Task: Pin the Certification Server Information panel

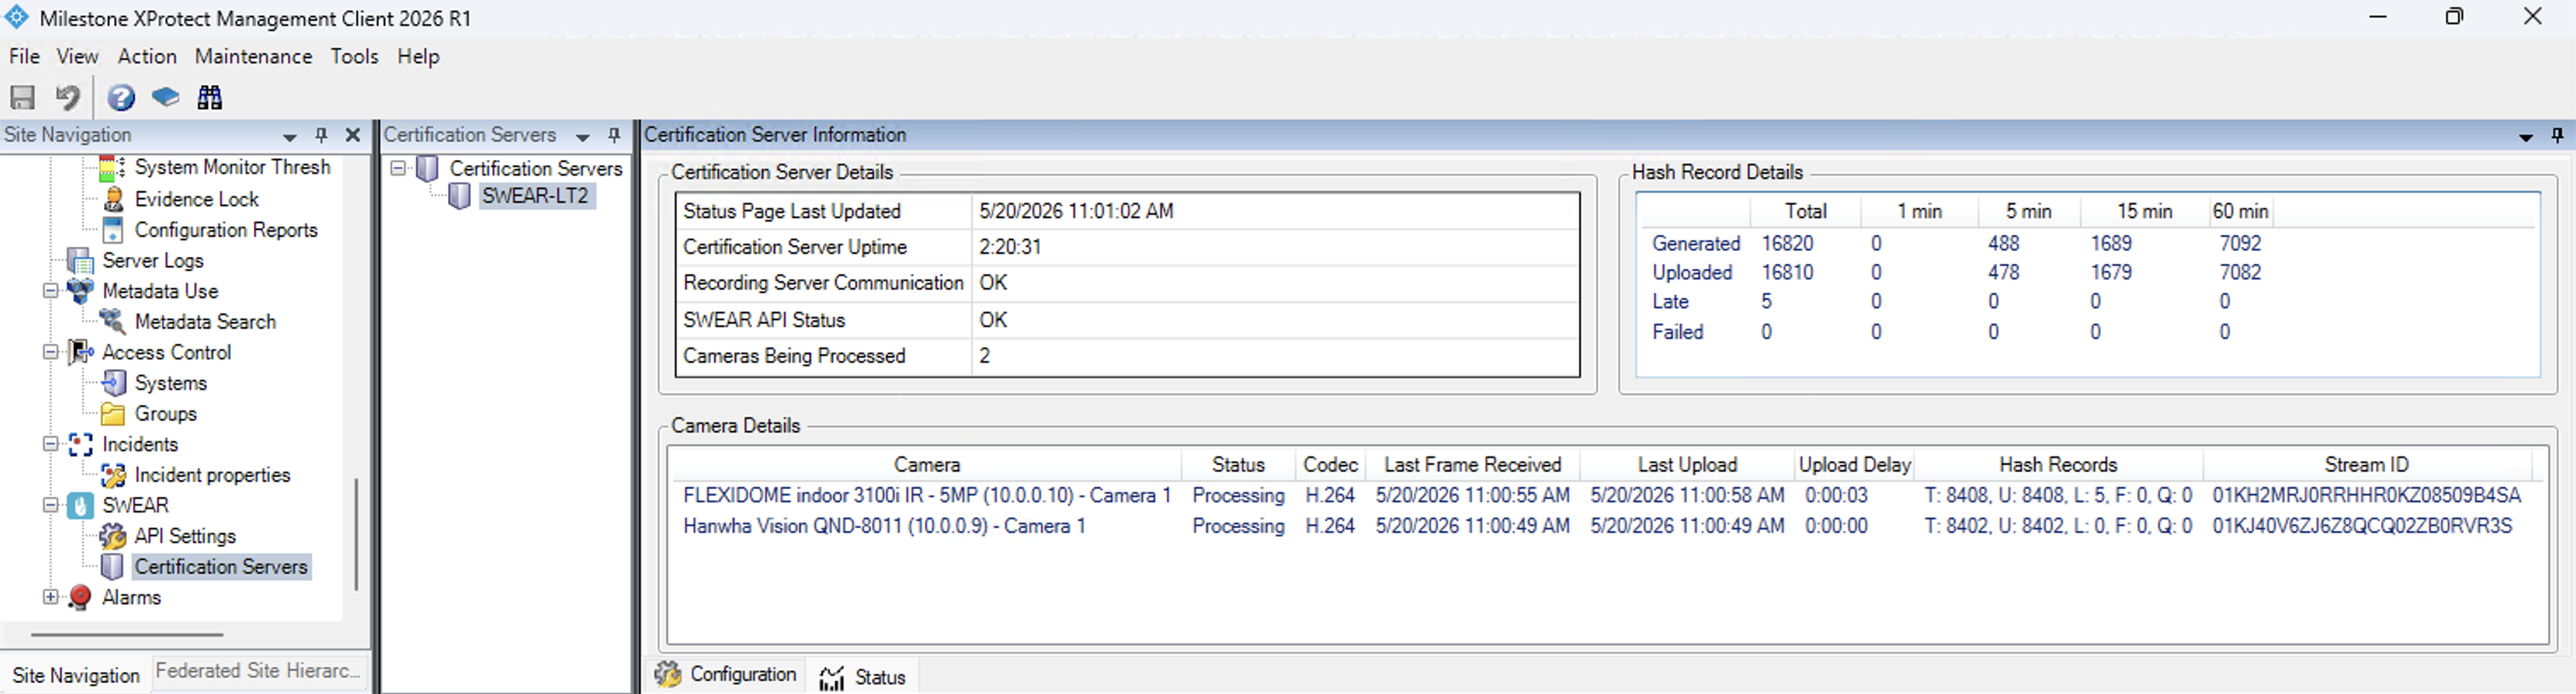Action: pyautogui.click(x=2557, y=135)
